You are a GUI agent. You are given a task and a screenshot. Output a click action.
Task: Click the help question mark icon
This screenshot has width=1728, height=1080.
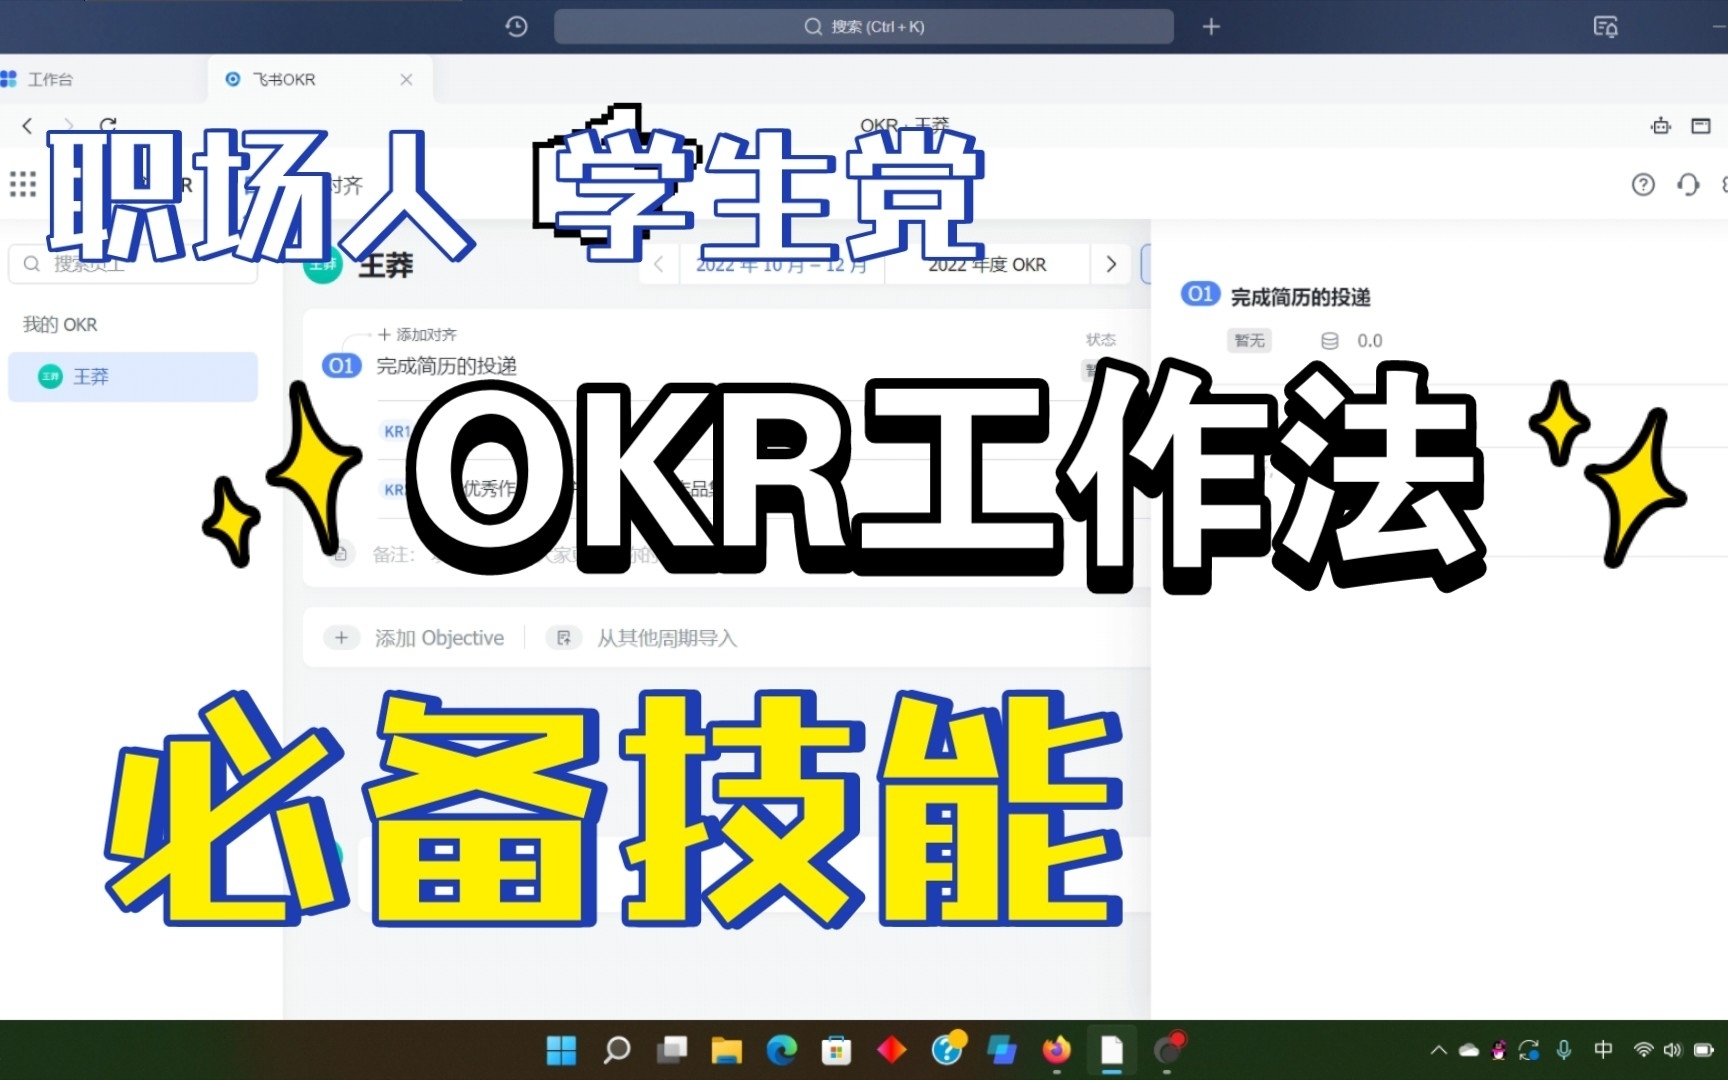(x=1643, y=184)
